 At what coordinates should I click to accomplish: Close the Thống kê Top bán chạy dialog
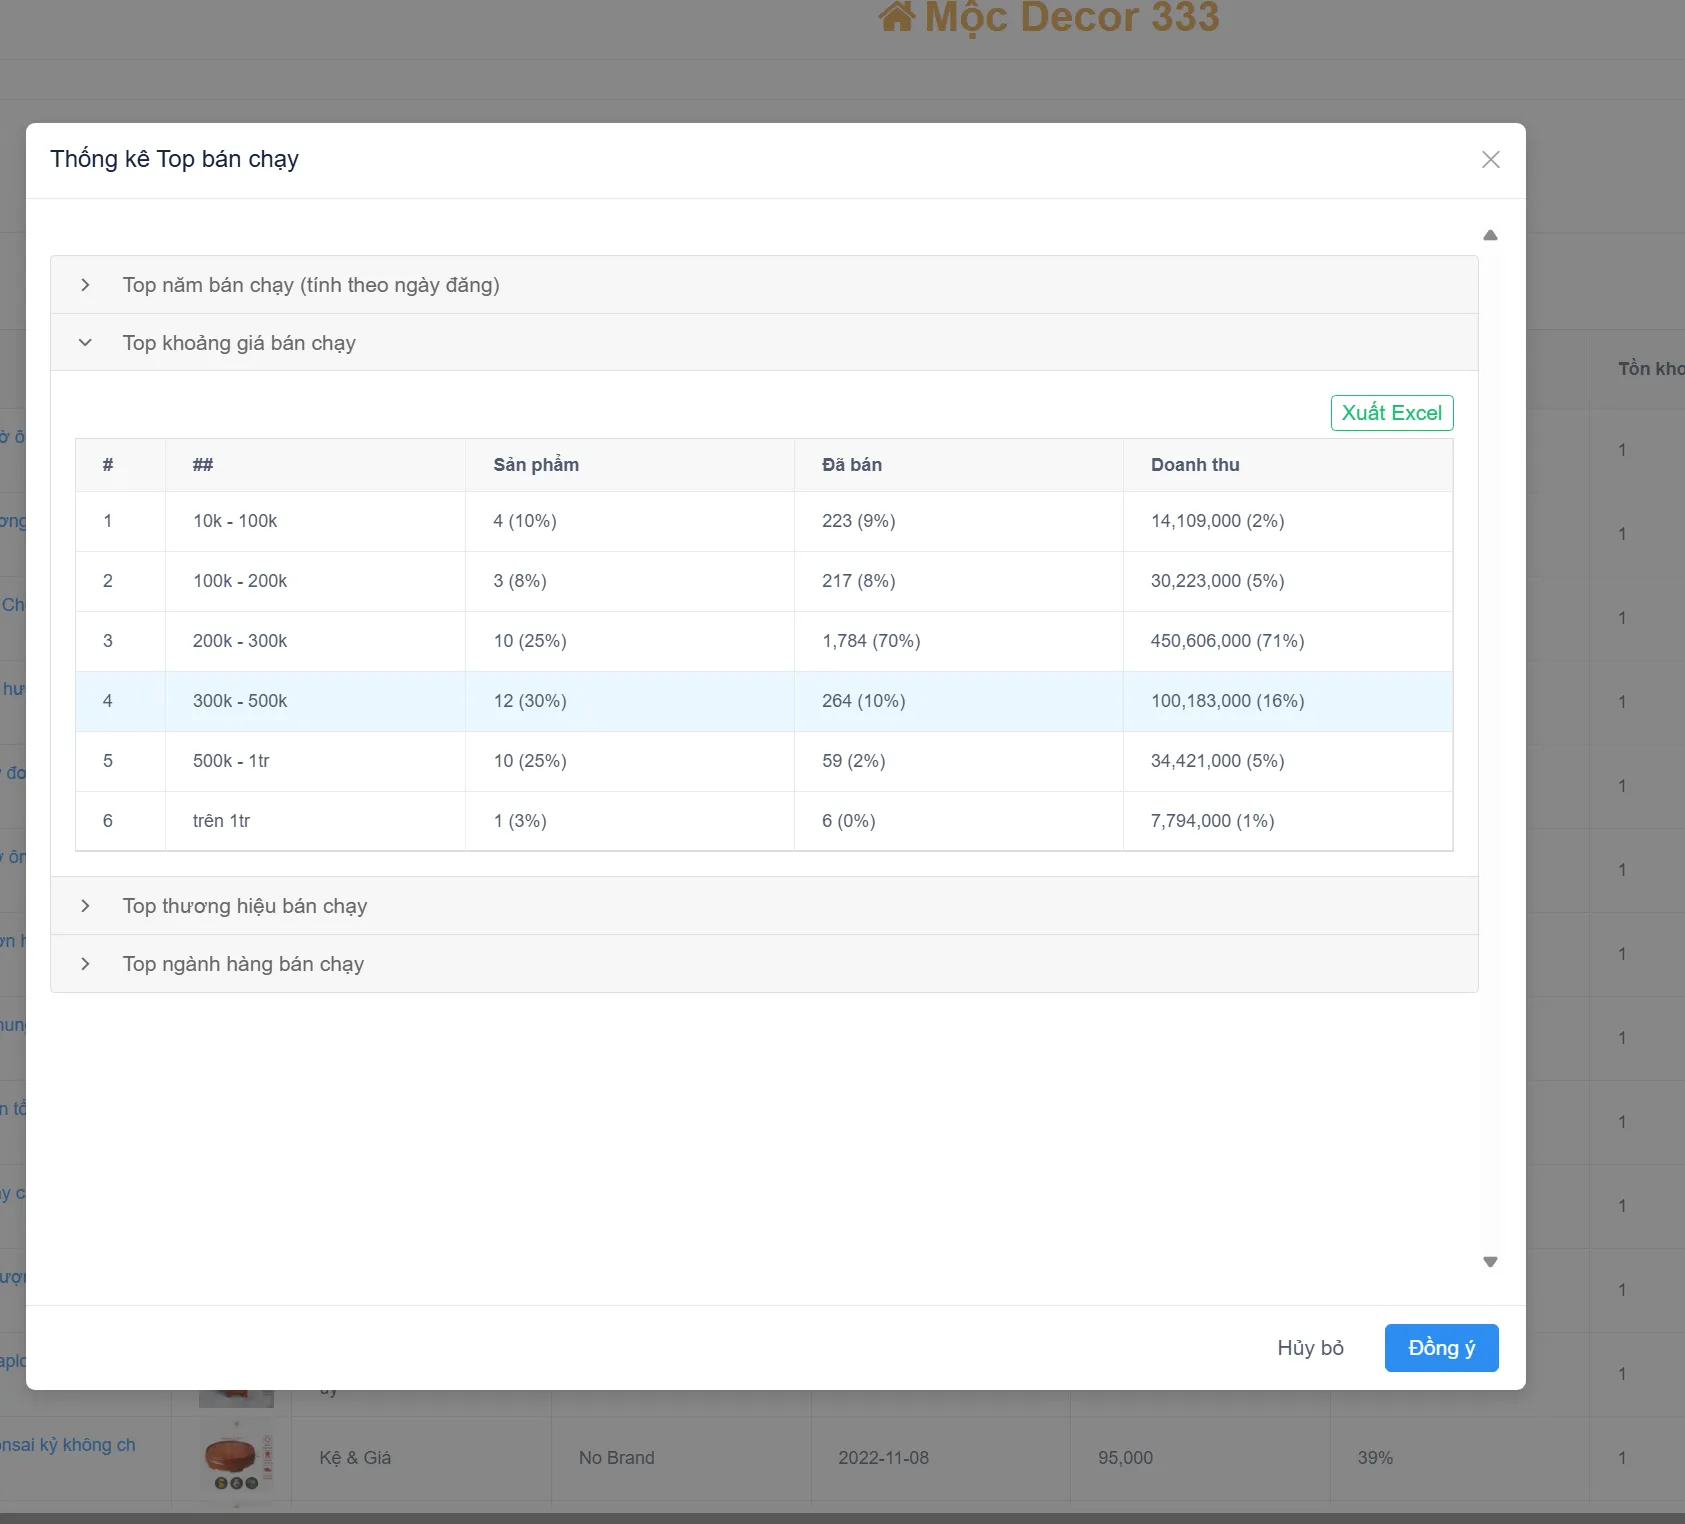1490,160
